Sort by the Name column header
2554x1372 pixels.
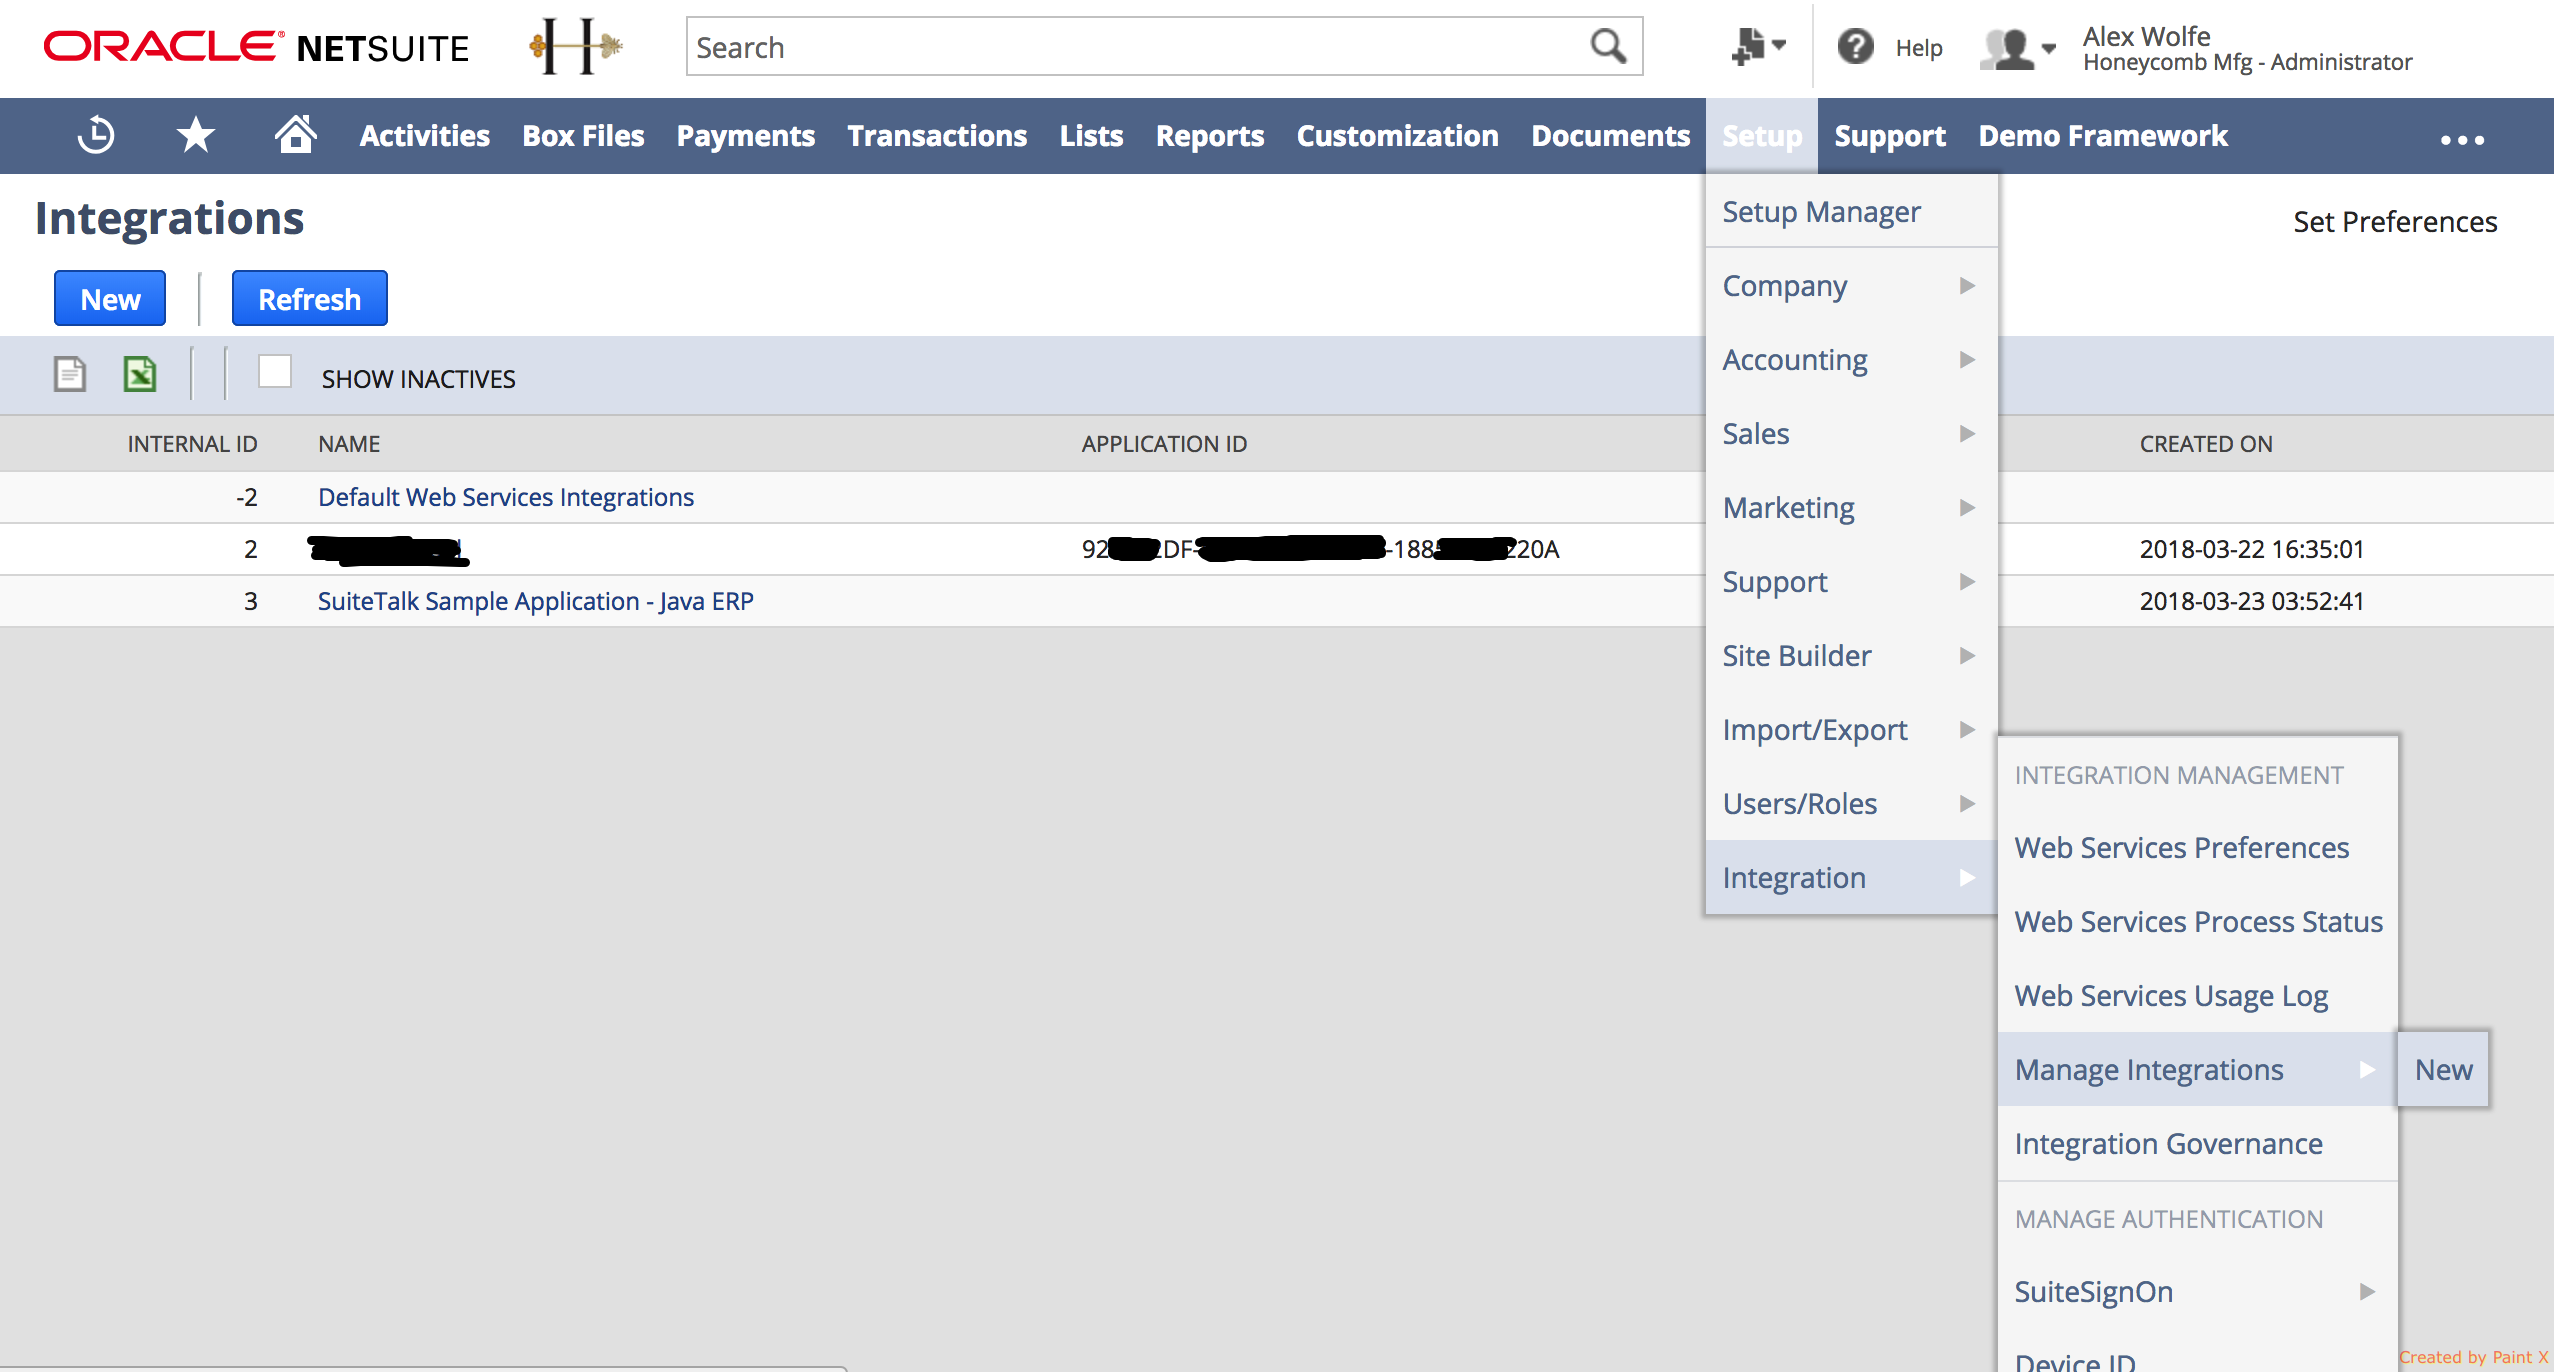click(349, 444)
